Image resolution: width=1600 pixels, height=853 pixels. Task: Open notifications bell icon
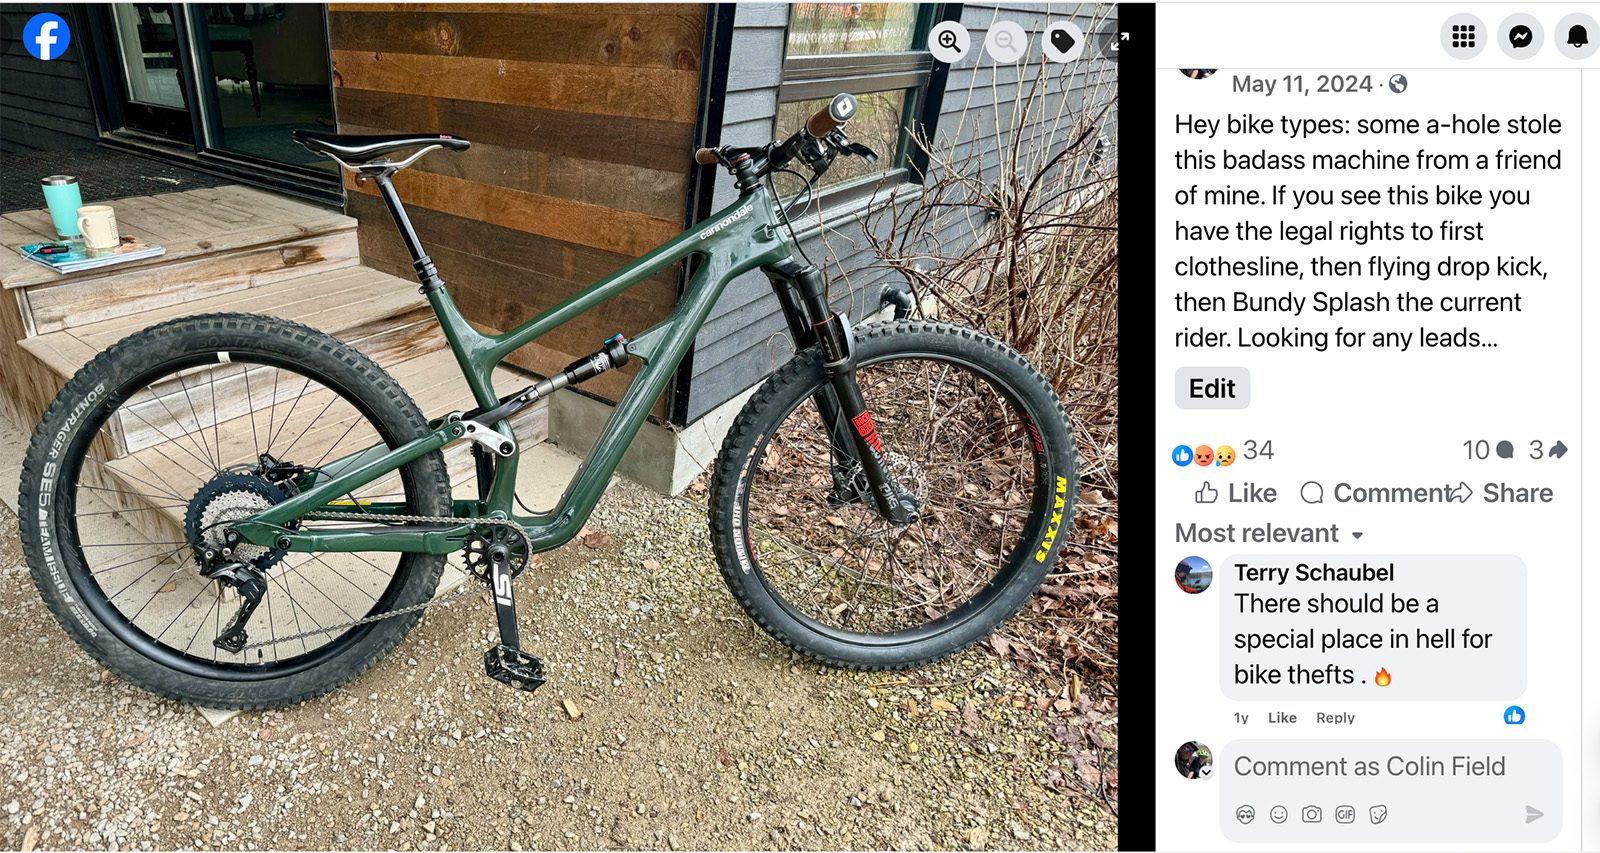[x=1577, y=37]
